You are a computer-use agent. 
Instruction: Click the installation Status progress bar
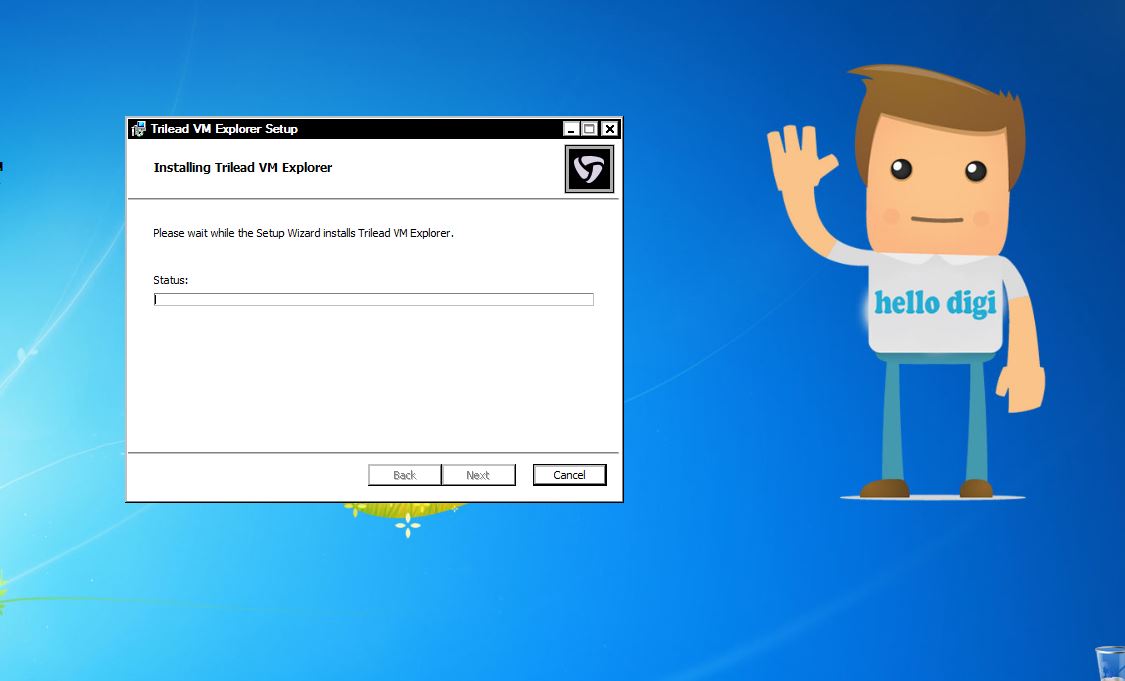point(374,299)
